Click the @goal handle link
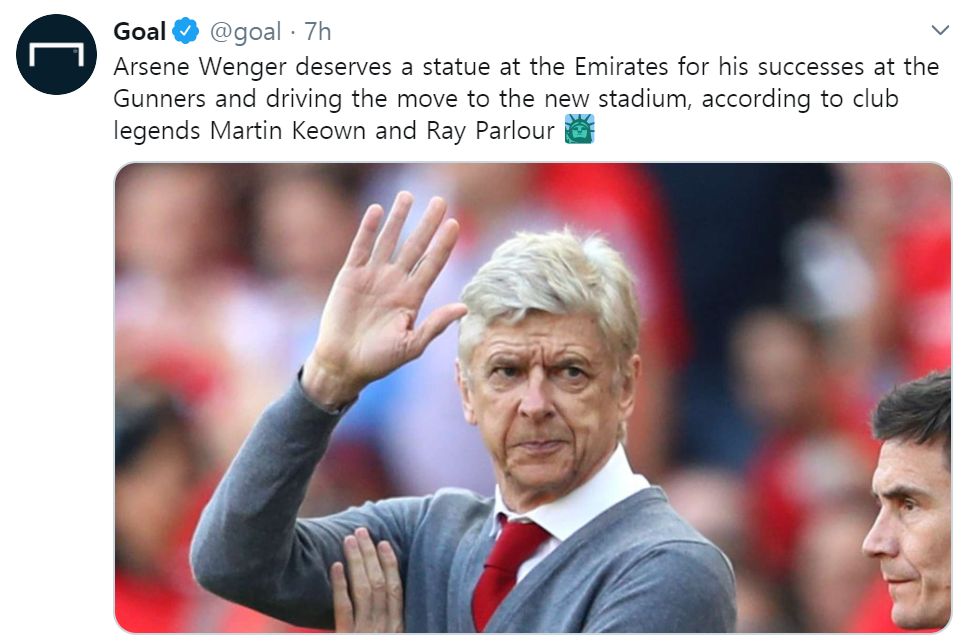 point(244,32)
